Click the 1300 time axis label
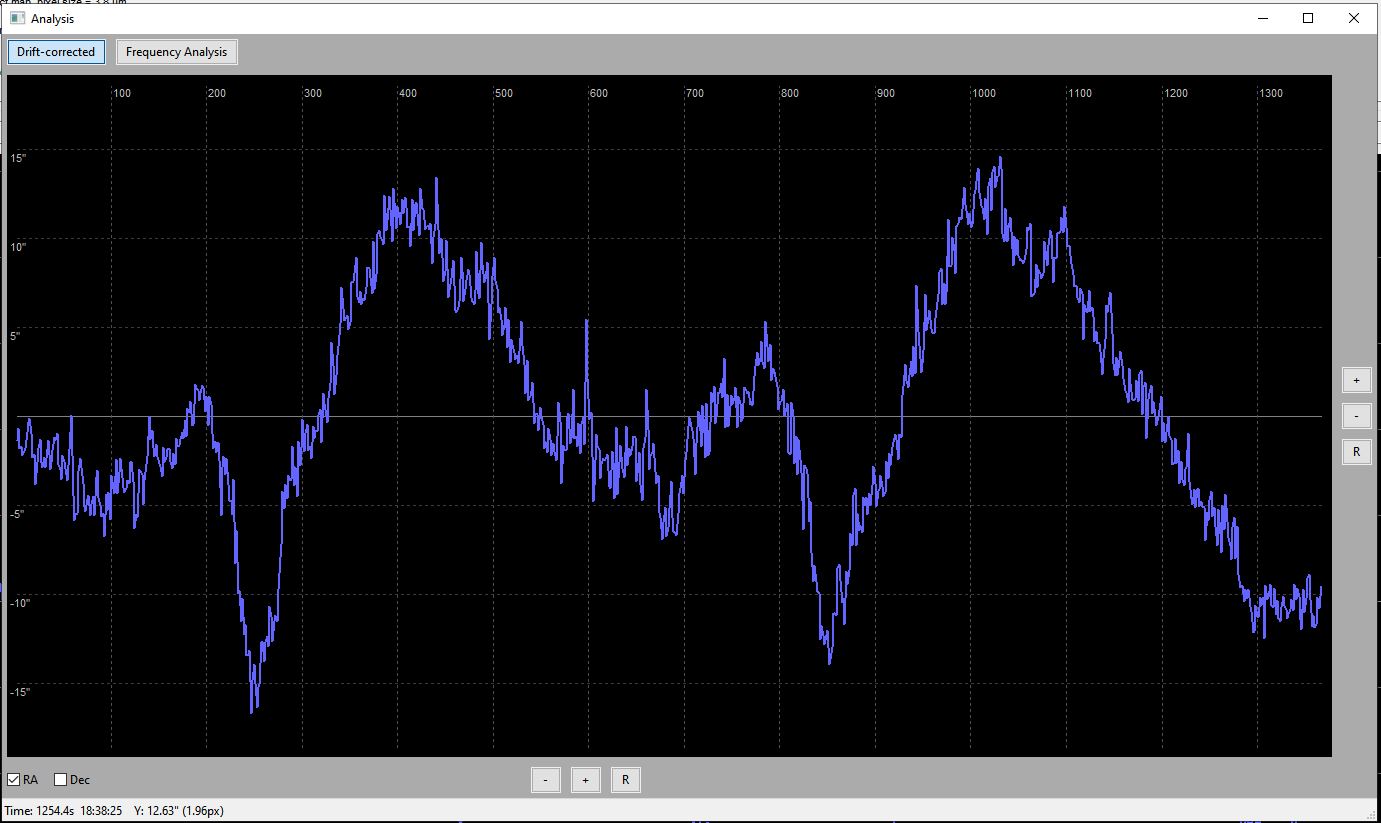Screen dimensions: 1381x823 tap(1271, 94)
